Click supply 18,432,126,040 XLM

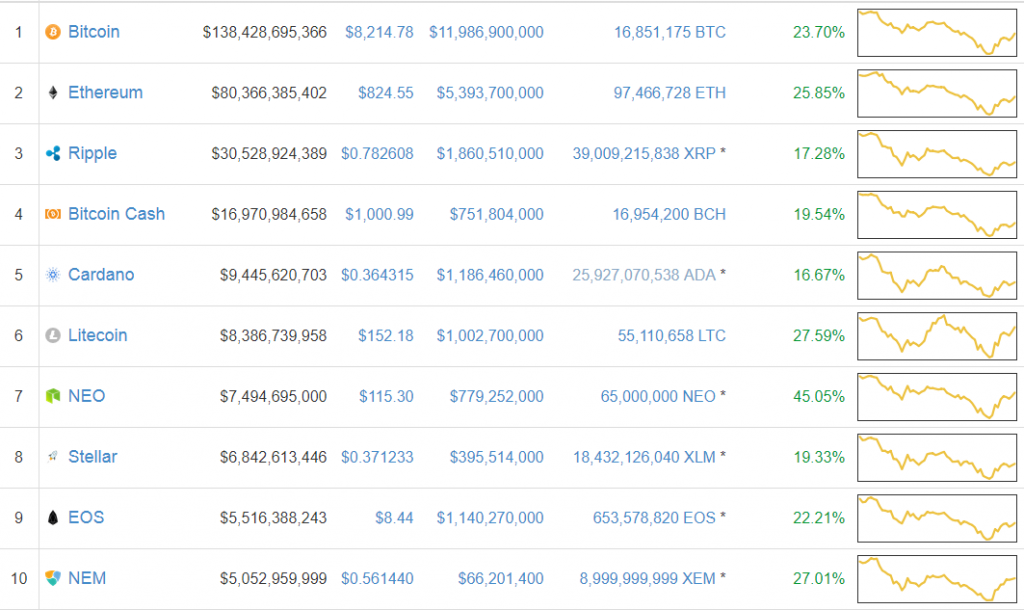(x=644, y=457)
